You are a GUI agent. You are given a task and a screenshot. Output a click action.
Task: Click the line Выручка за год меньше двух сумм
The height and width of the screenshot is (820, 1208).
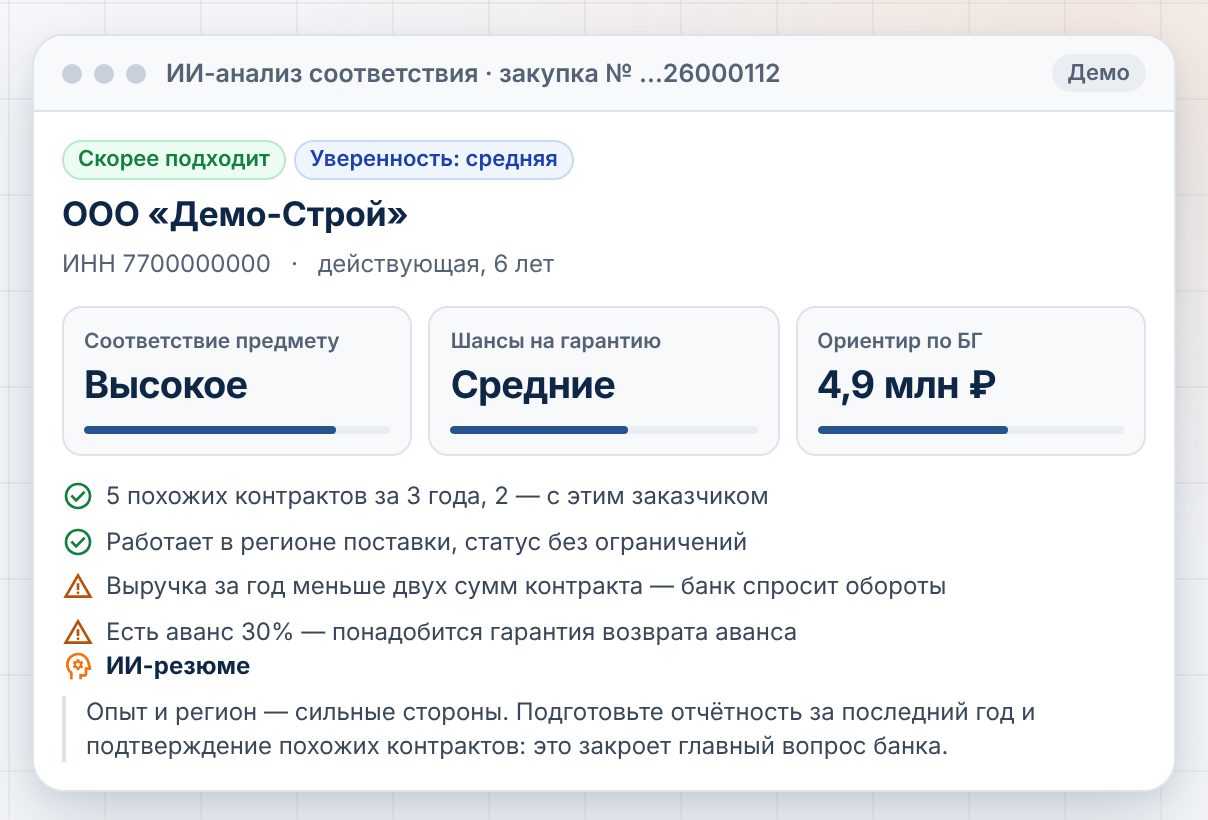526,587
